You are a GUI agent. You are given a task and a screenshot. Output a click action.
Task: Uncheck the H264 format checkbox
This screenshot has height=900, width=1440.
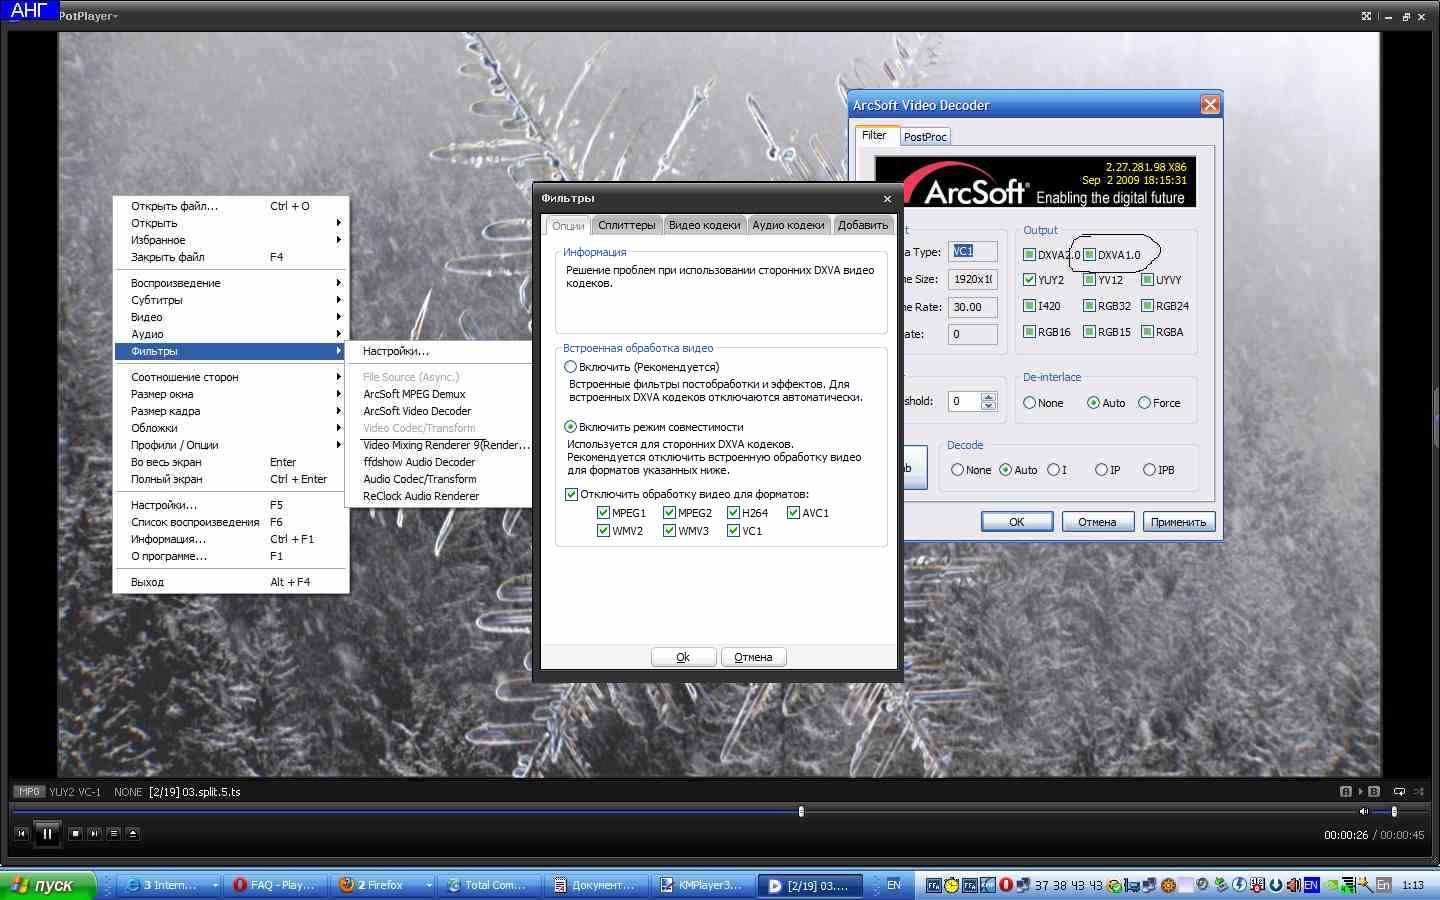coord(733,513)
